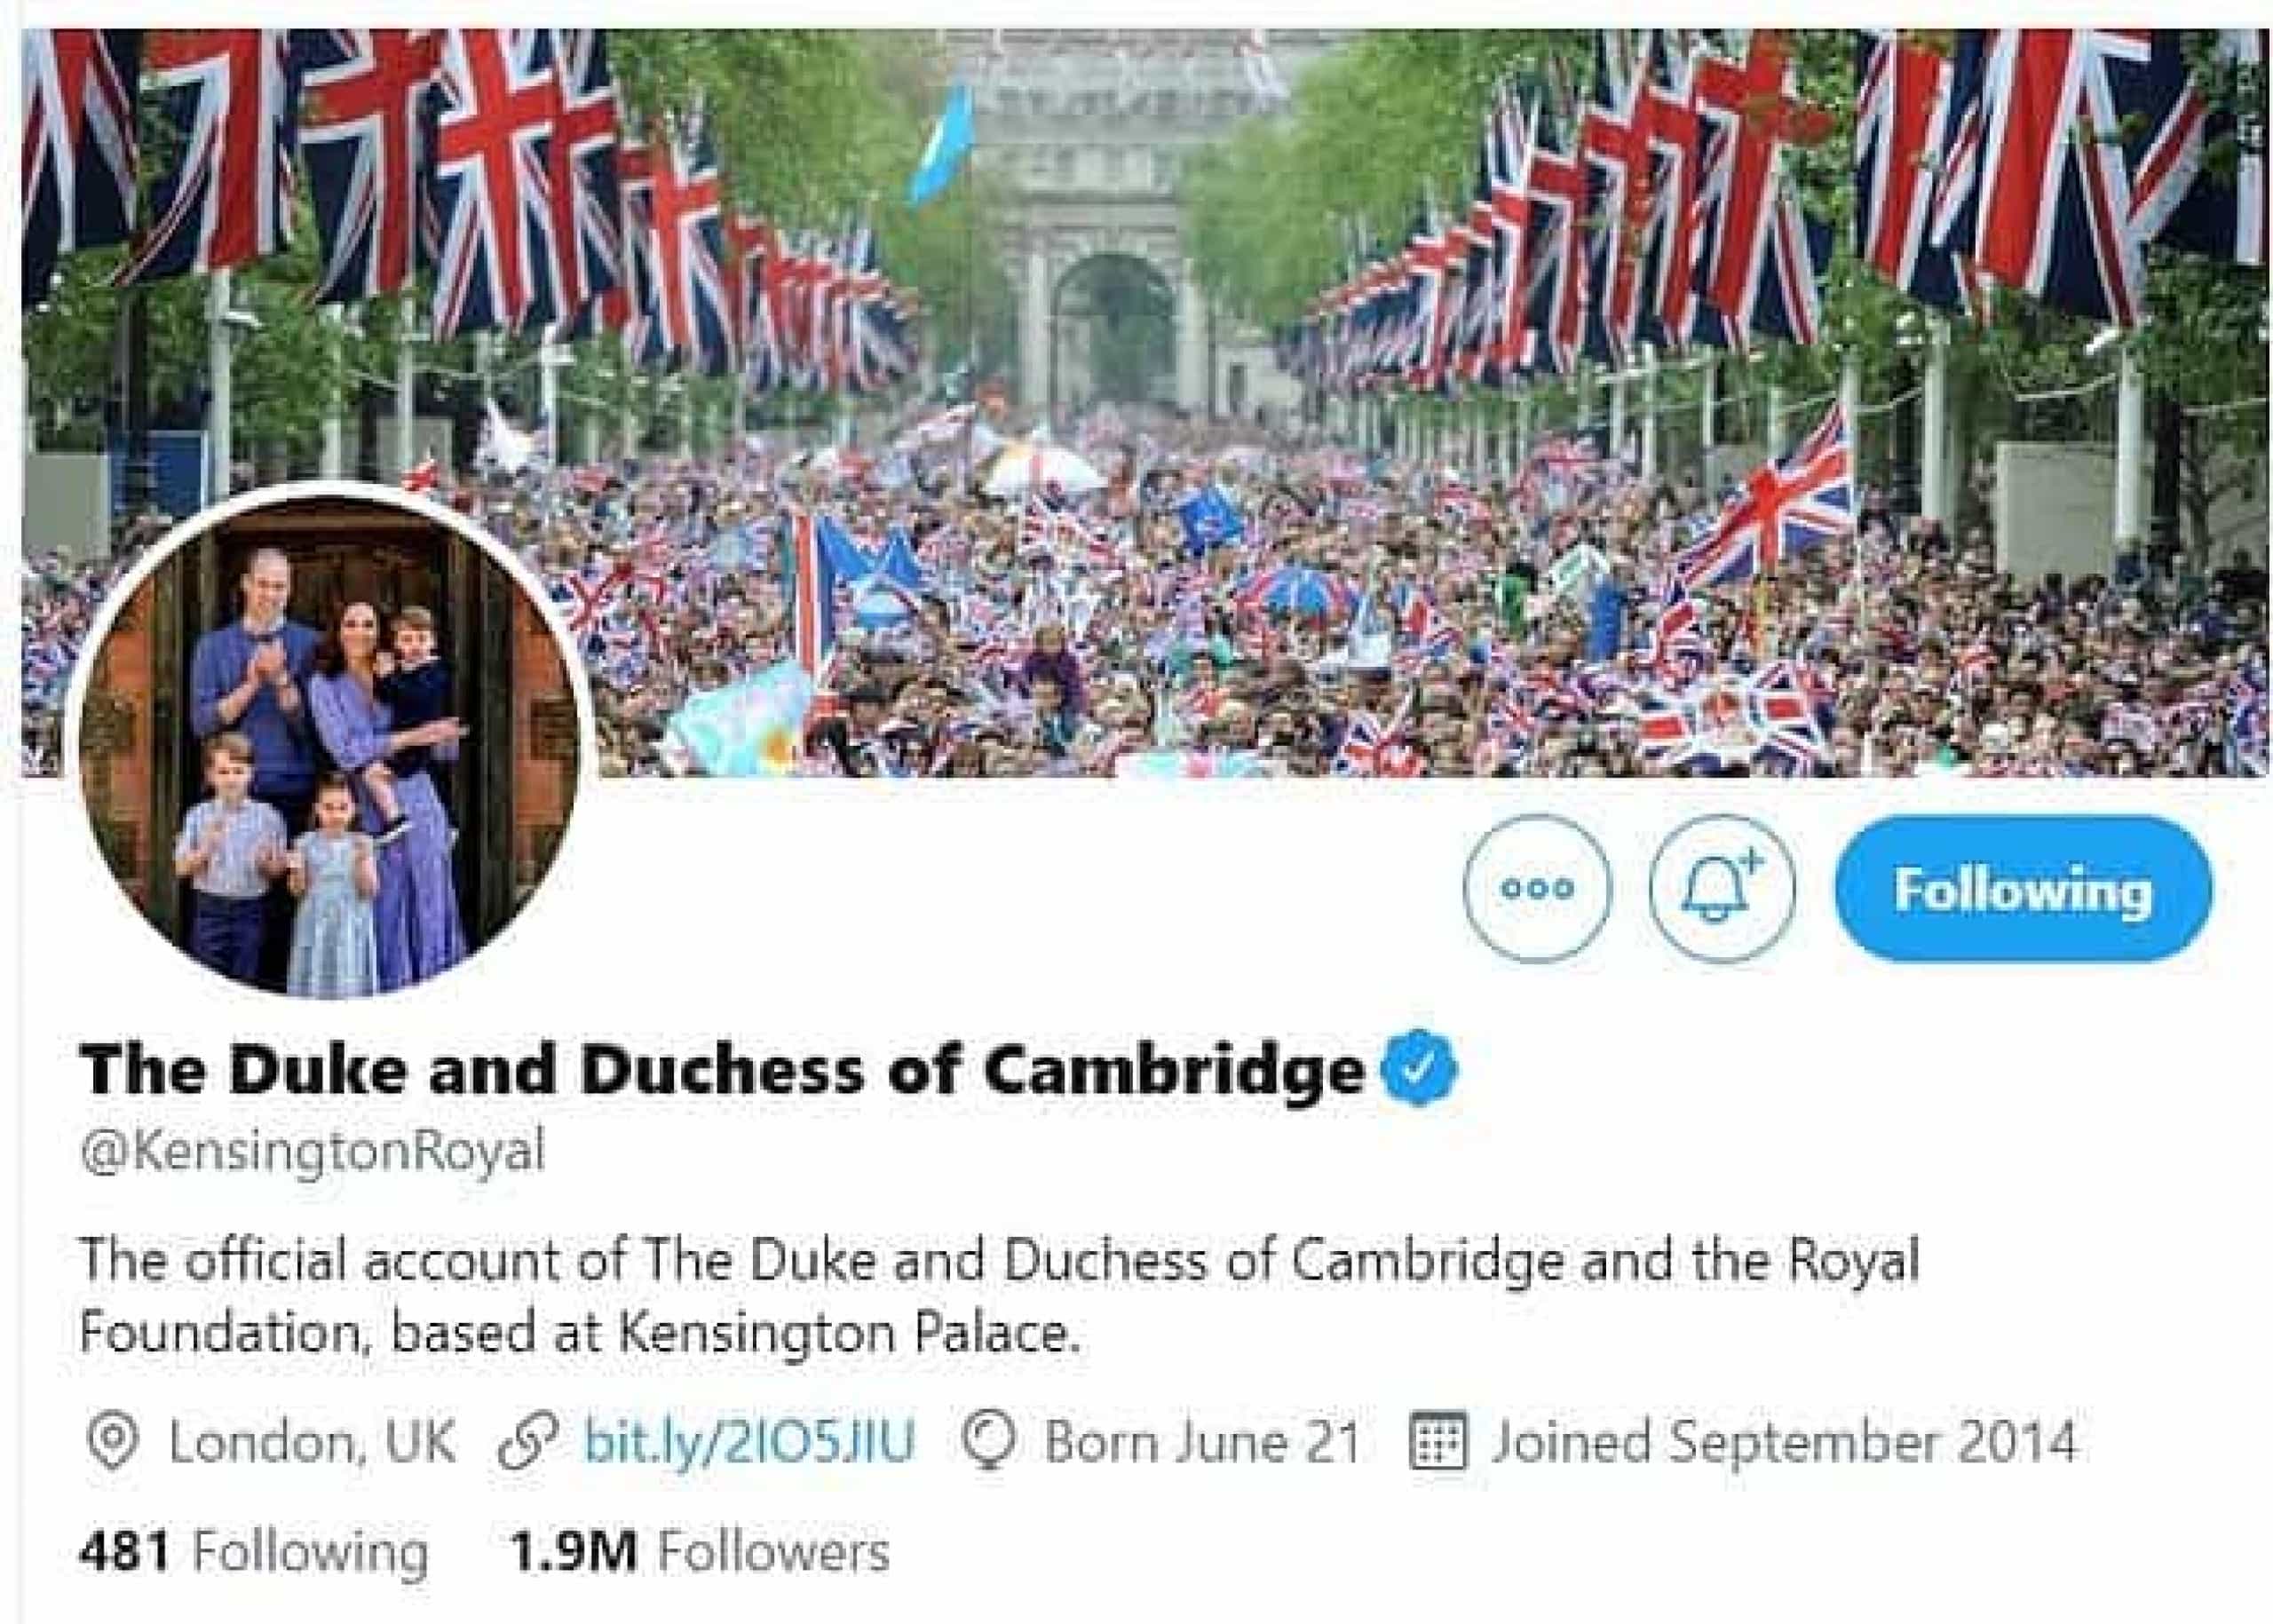Turn on notifications with the bell icon
The image size is (2273, 1624).
pos(1721,889)
